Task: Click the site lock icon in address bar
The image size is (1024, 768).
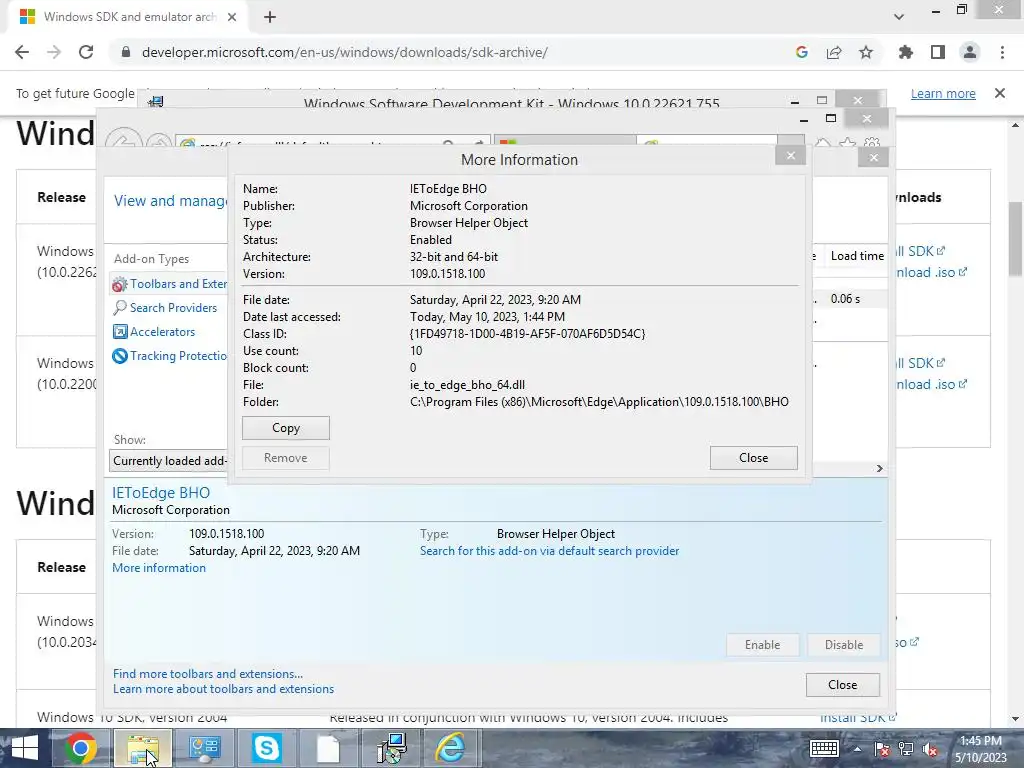Action: [126, 52]
